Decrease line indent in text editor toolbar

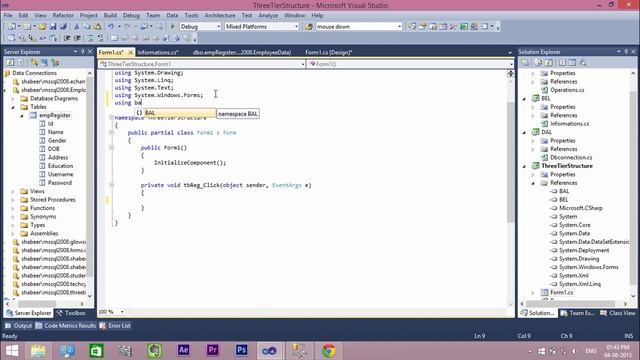pos(67,38)
